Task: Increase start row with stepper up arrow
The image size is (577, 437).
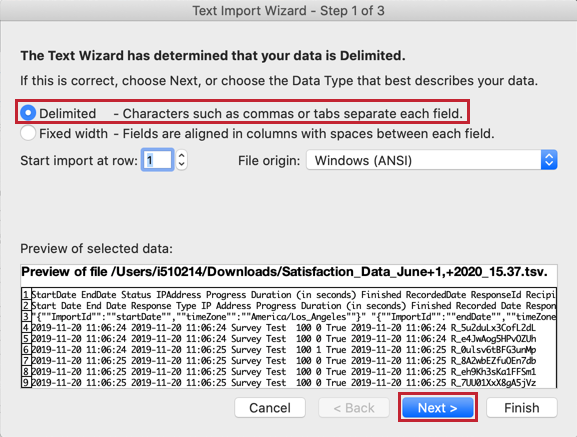Action: tap(181, 155)
